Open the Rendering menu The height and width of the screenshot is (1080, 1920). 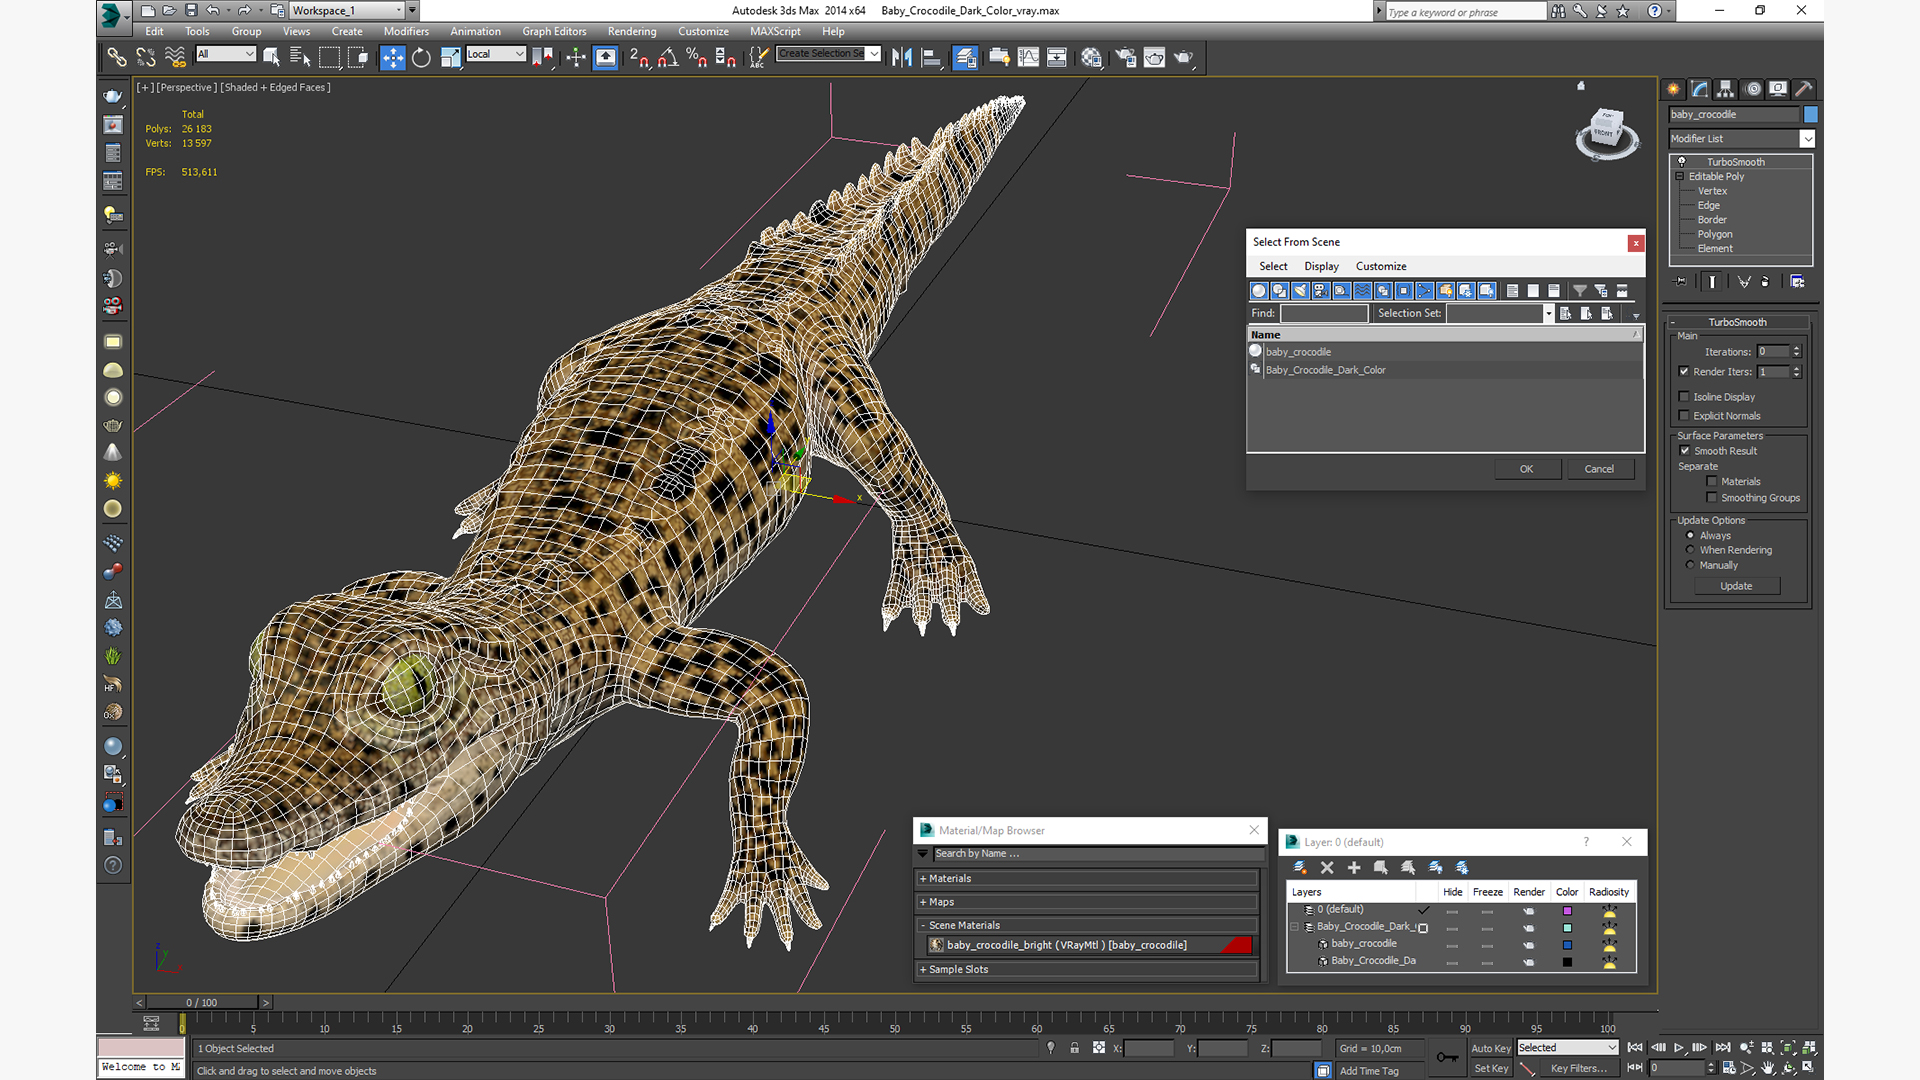(x=632, y=31)
